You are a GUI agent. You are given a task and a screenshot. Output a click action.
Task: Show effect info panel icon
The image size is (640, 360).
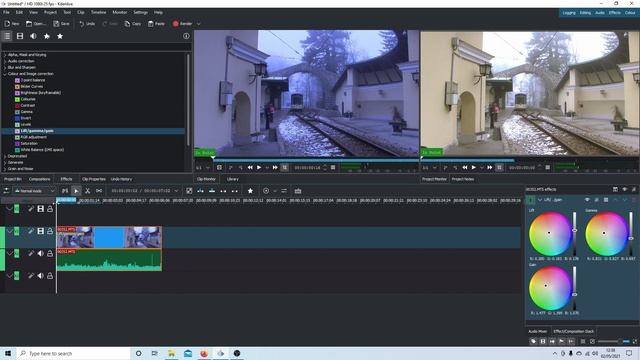[186, 36]
